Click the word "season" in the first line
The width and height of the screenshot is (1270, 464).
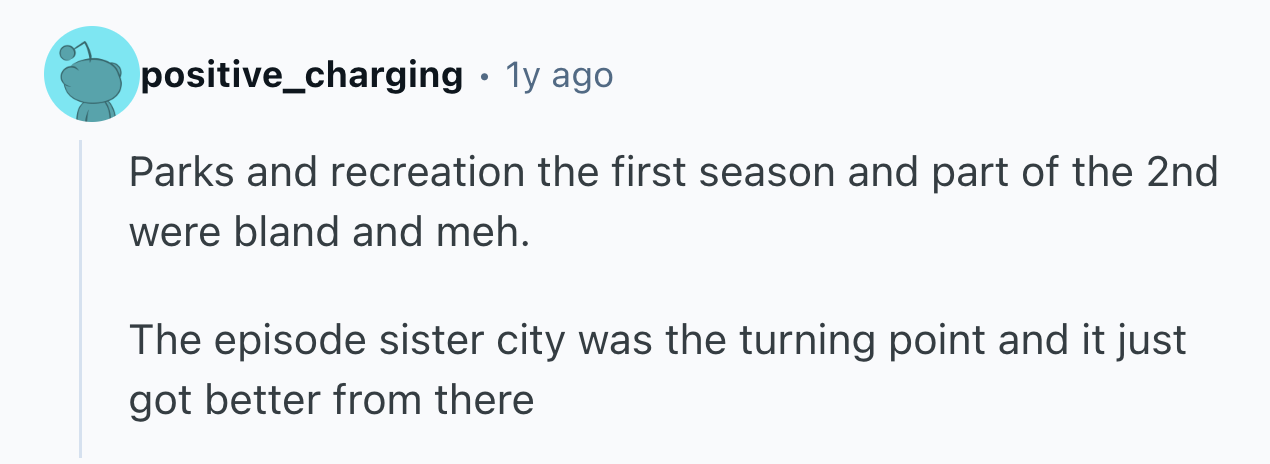click(761, 174)
